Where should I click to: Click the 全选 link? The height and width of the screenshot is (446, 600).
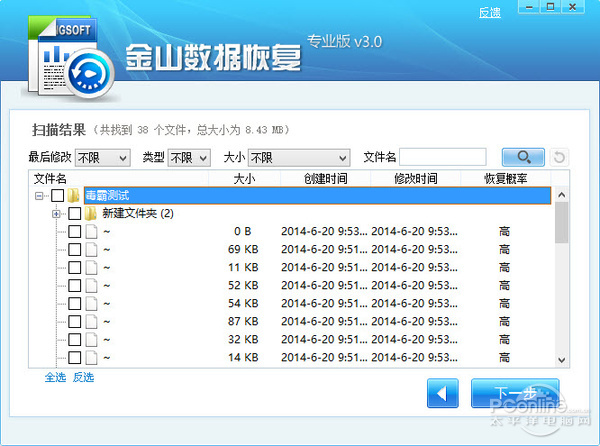[x=55, y=377]
